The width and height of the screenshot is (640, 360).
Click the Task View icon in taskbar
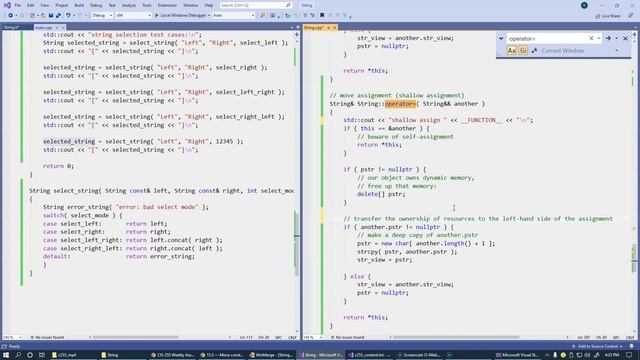pyautogui.click(x=42, y=355)
